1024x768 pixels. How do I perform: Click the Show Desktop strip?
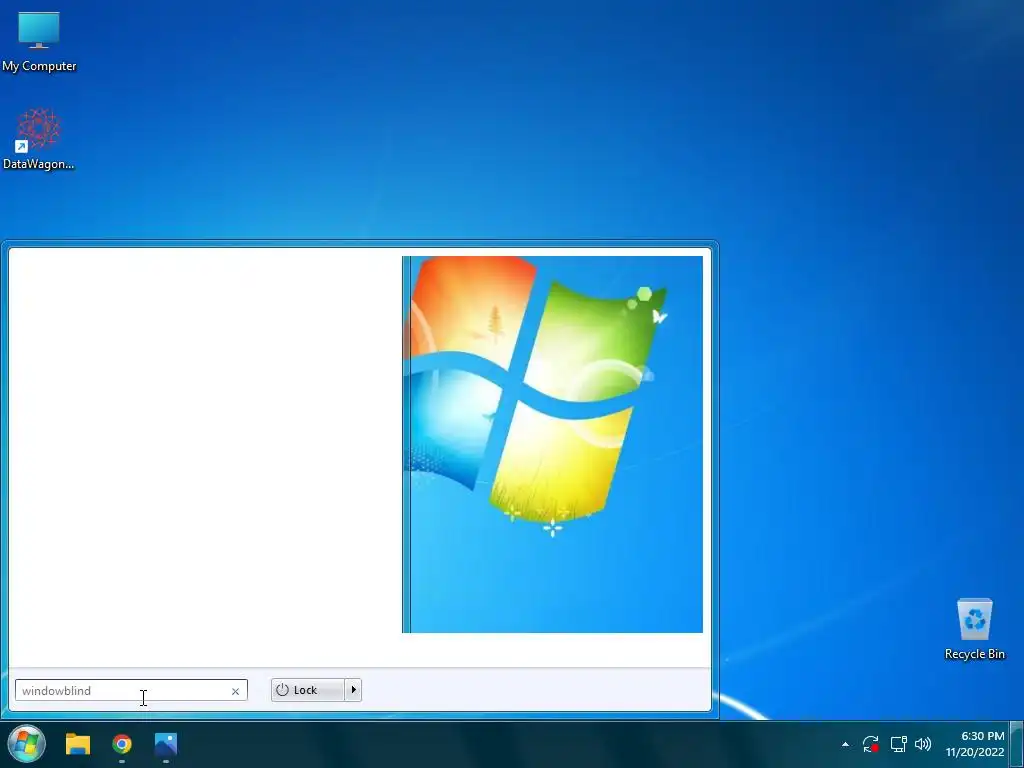click(x=1017, y=744)
